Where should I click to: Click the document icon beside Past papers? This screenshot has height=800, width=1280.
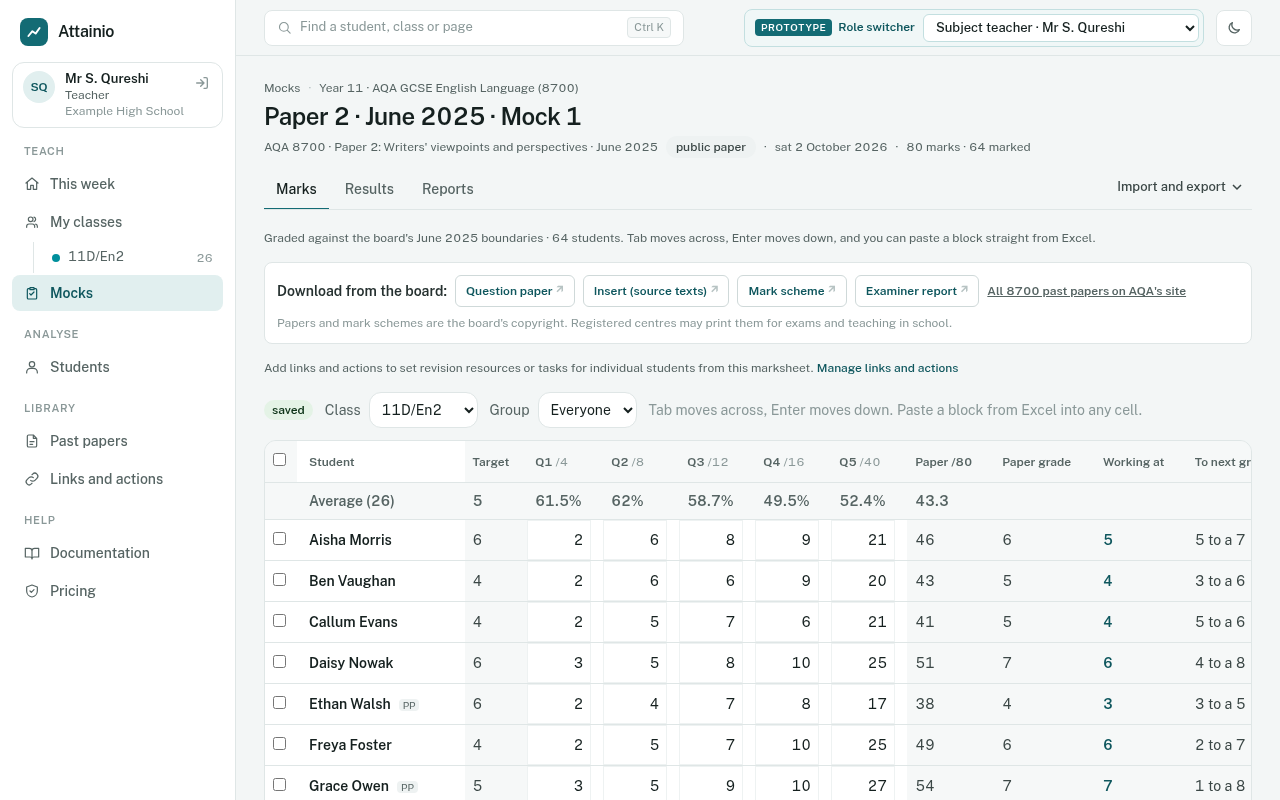coord(32,441)
